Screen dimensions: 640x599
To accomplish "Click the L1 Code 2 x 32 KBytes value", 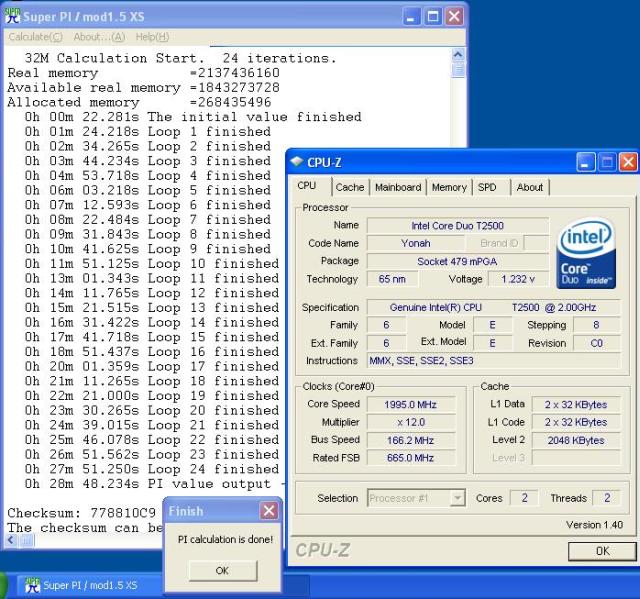I will [x=576, y=422].
